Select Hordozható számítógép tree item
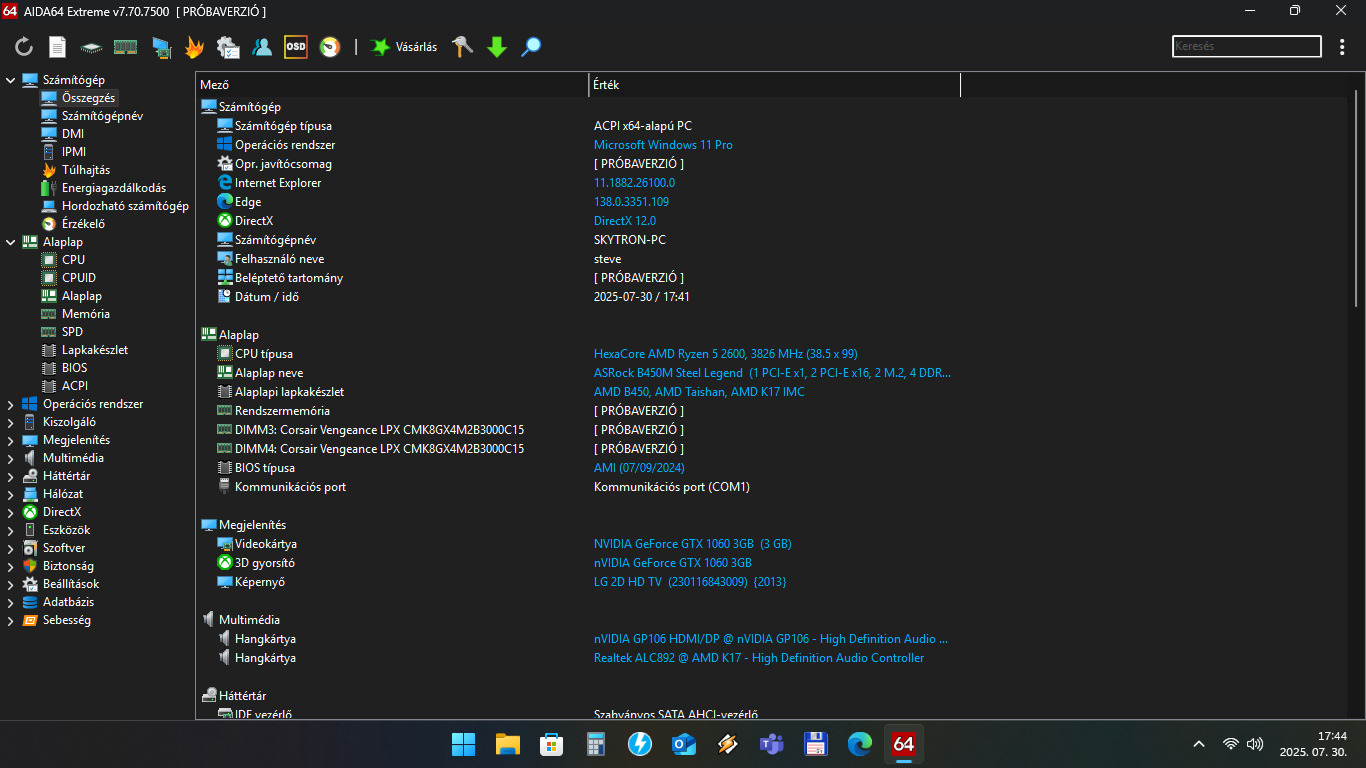 125,206
